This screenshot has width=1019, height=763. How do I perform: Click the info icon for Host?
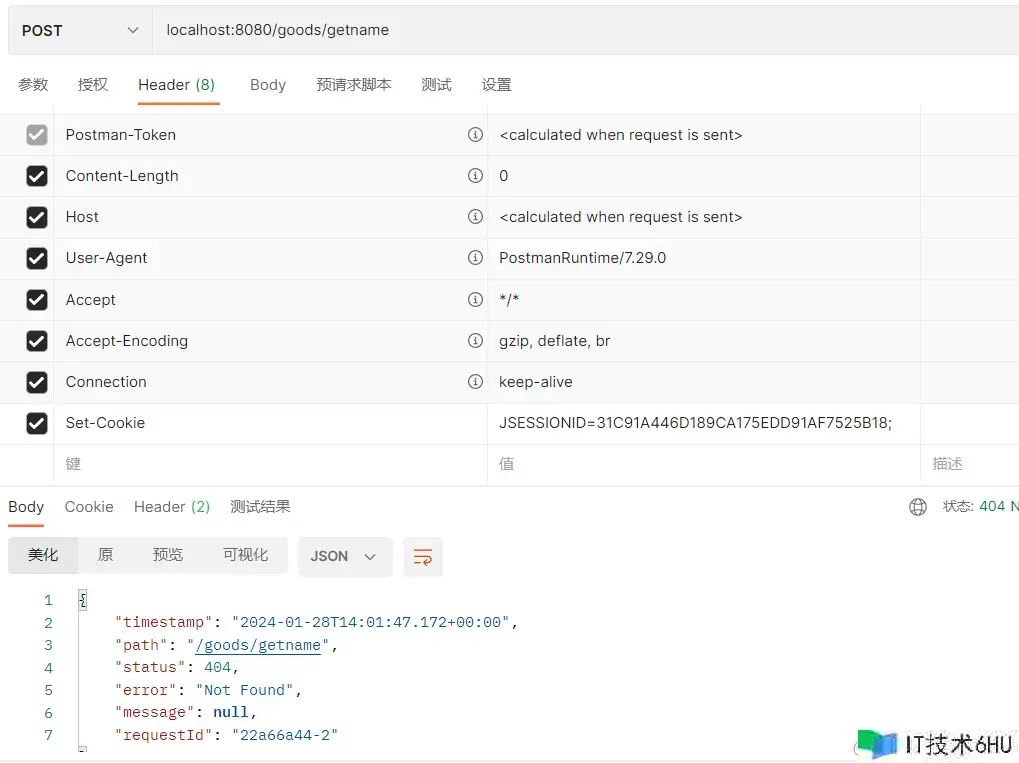click(x=476, y=216)
